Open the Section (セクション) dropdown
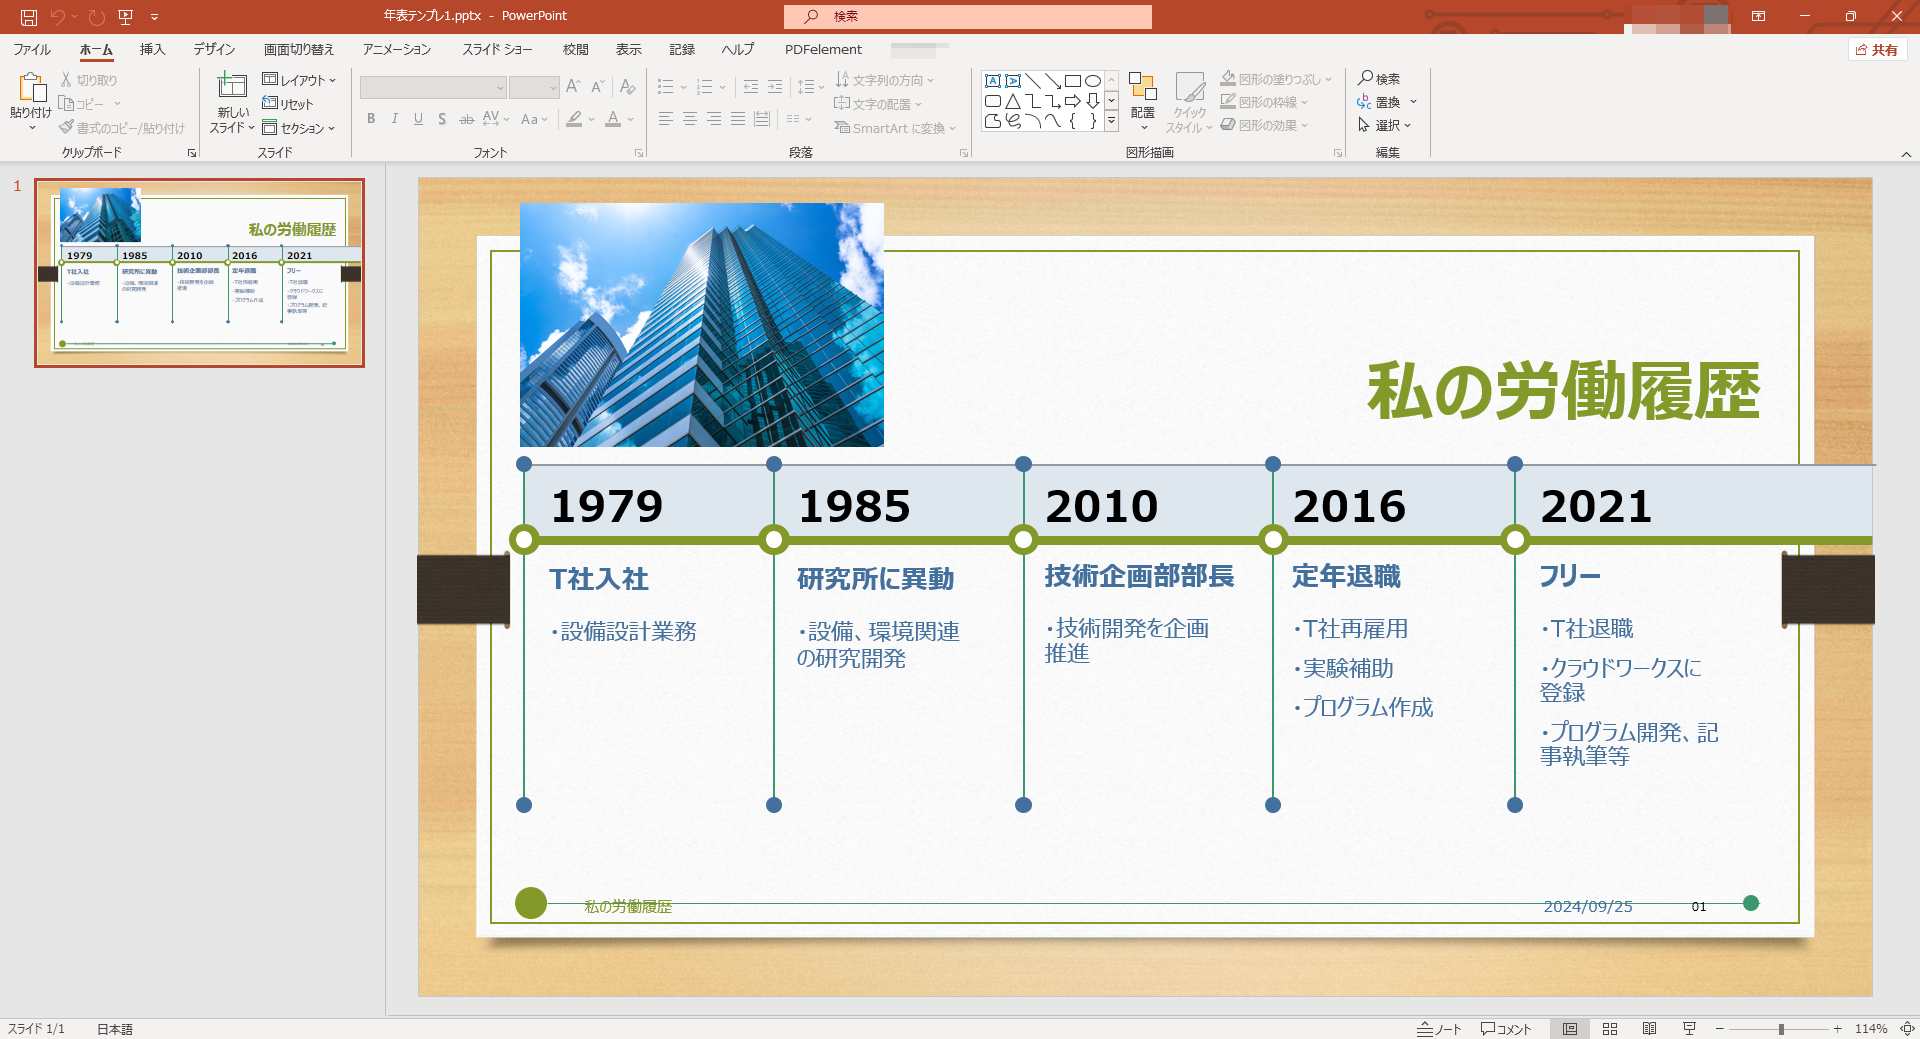The height and width of the screenshot is (1039, 1920). [x=299, y=128]
